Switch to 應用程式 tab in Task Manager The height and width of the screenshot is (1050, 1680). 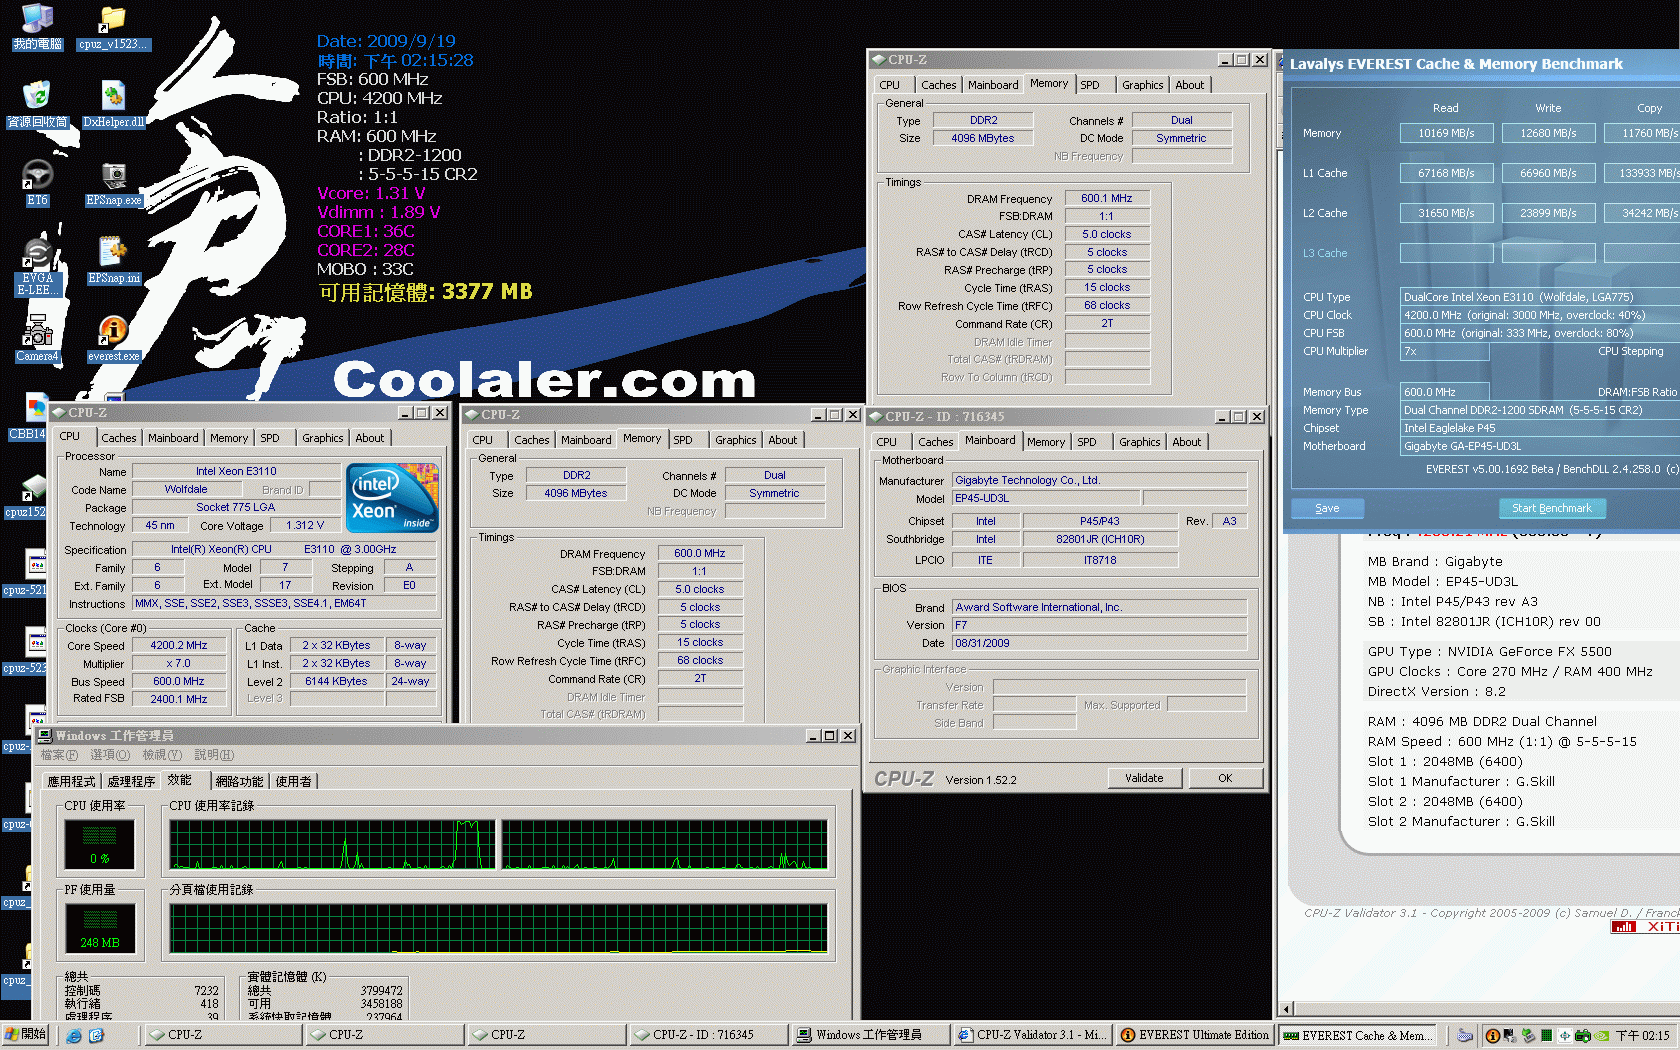pyautogui.click(x=71, y=782)
